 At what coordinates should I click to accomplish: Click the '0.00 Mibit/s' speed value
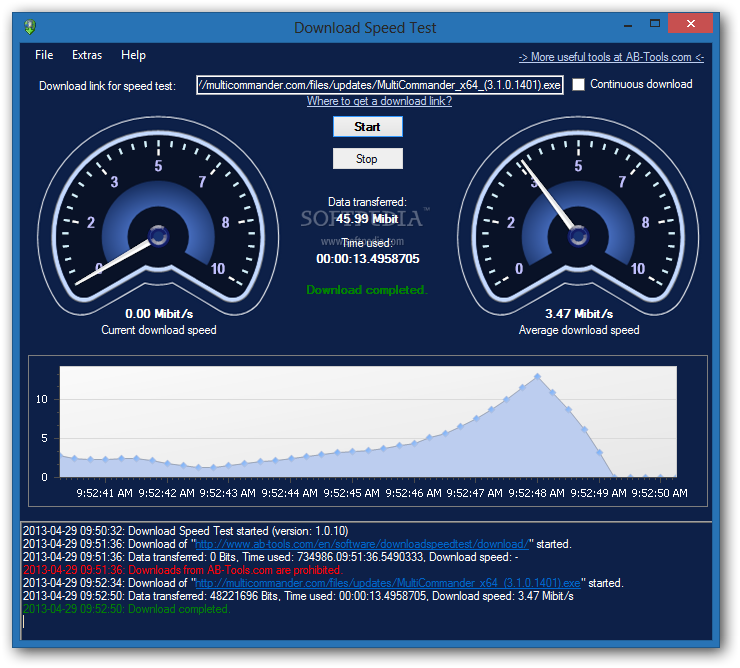click(x=159, y=314)
